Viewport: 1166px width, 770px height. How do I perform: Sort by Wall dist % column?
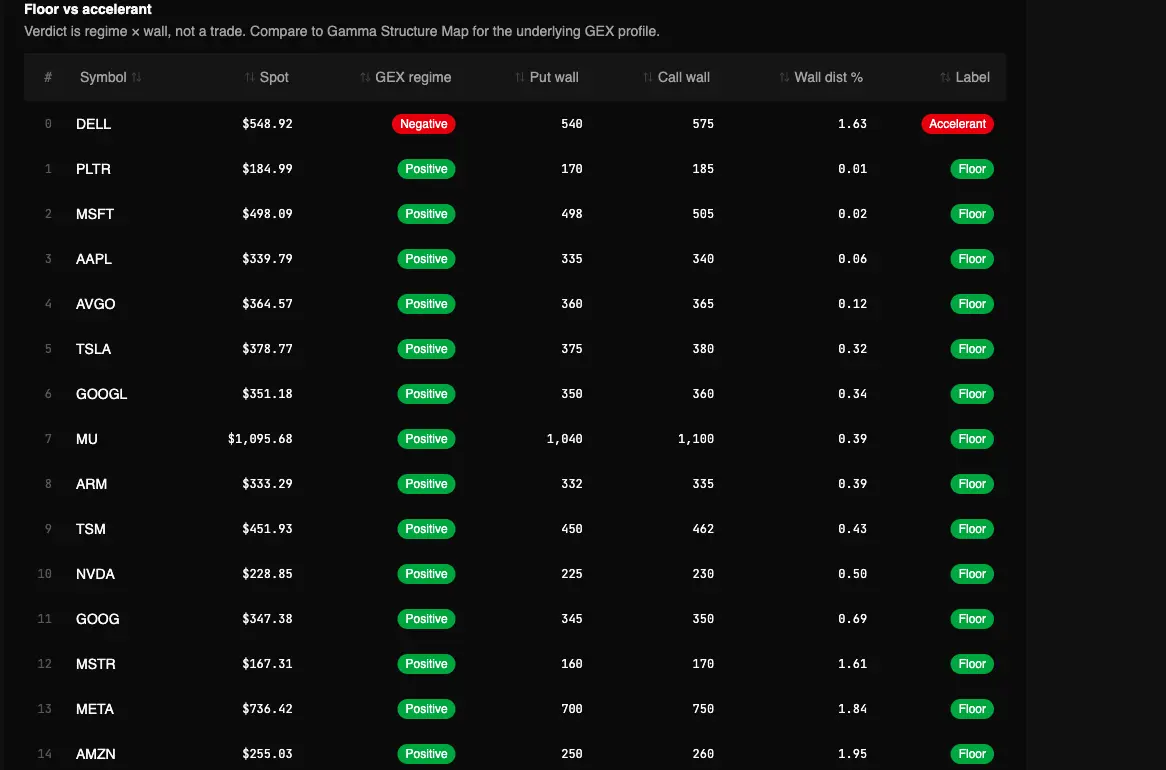[821, 77]
